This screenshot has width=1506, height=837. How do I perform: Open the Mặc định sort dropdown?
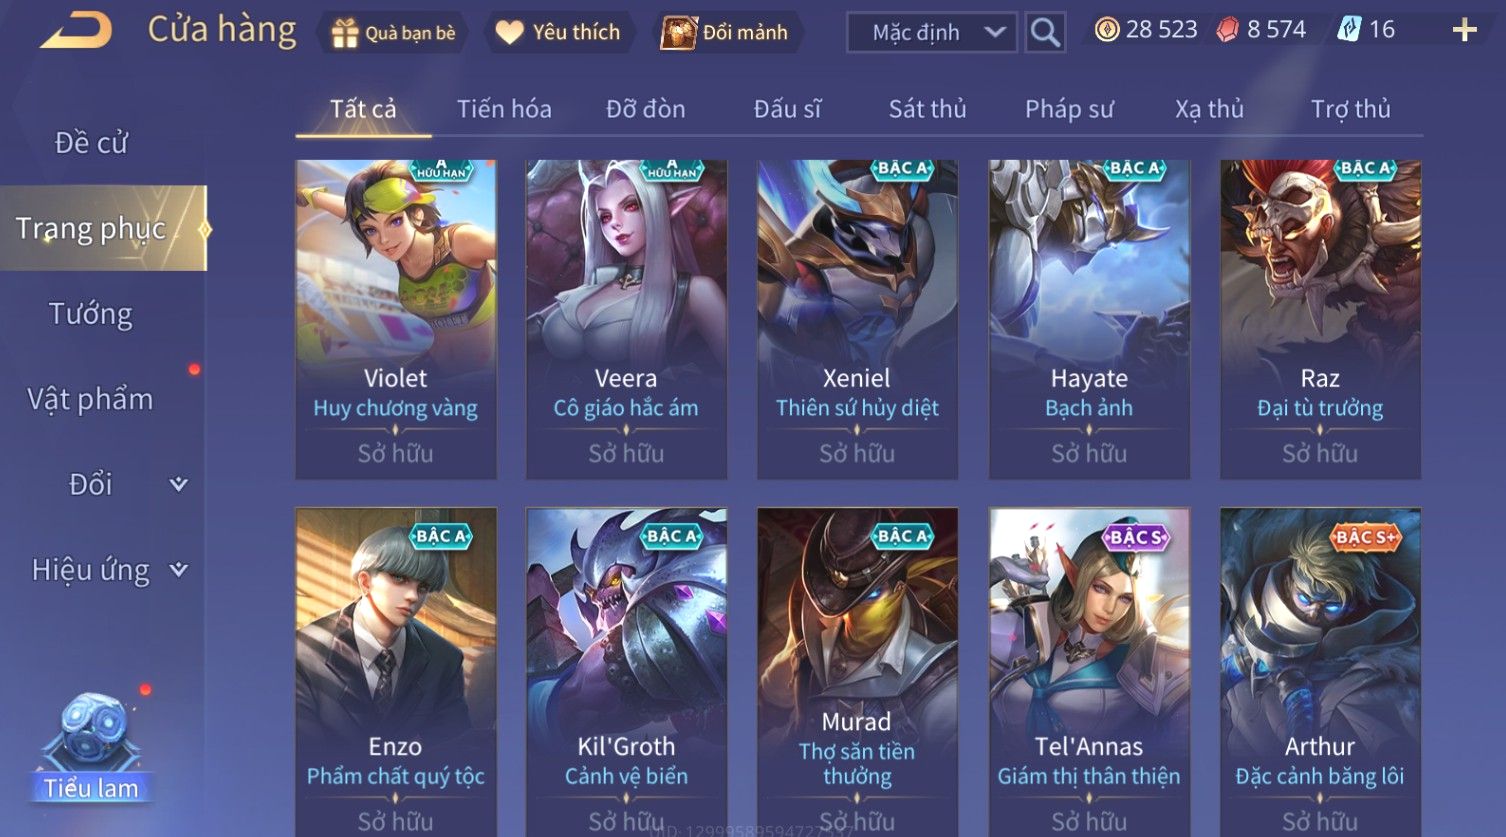pyautogui.click(x=932, y=32)
